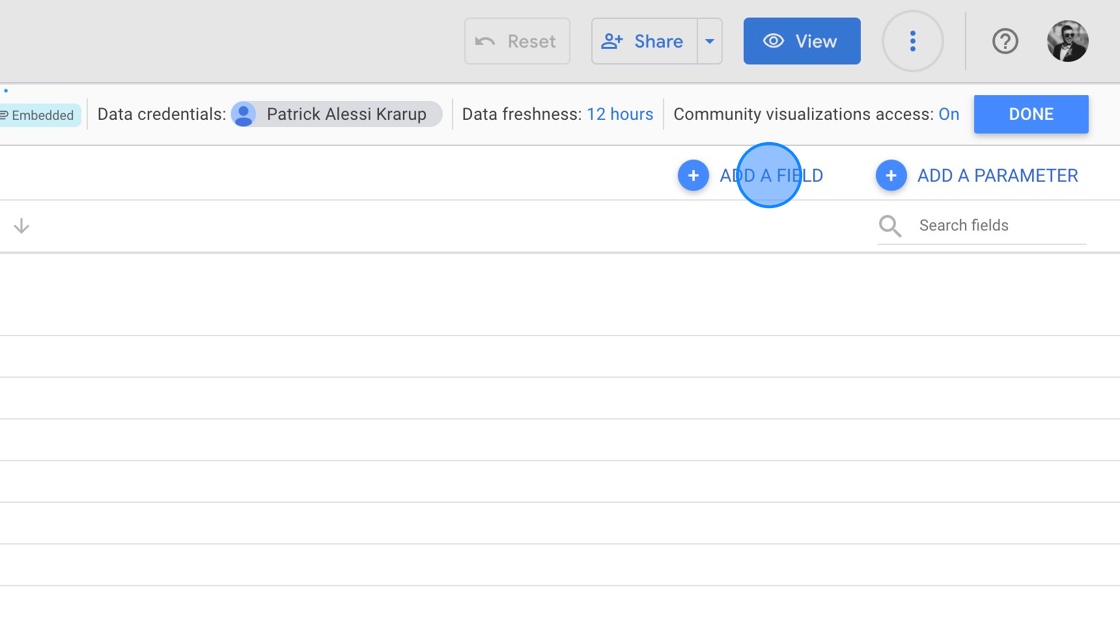Viewport: 1120px width, 626px height.
Task: Open Patrick Alessi Krarup credentials chip
Action: 336,114
